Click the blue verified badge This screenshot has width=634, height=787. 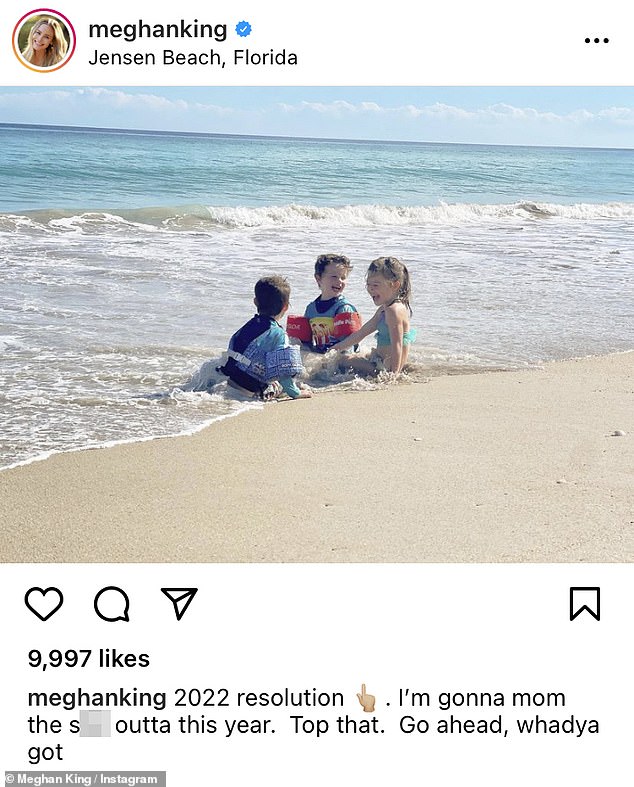point(243,29)
